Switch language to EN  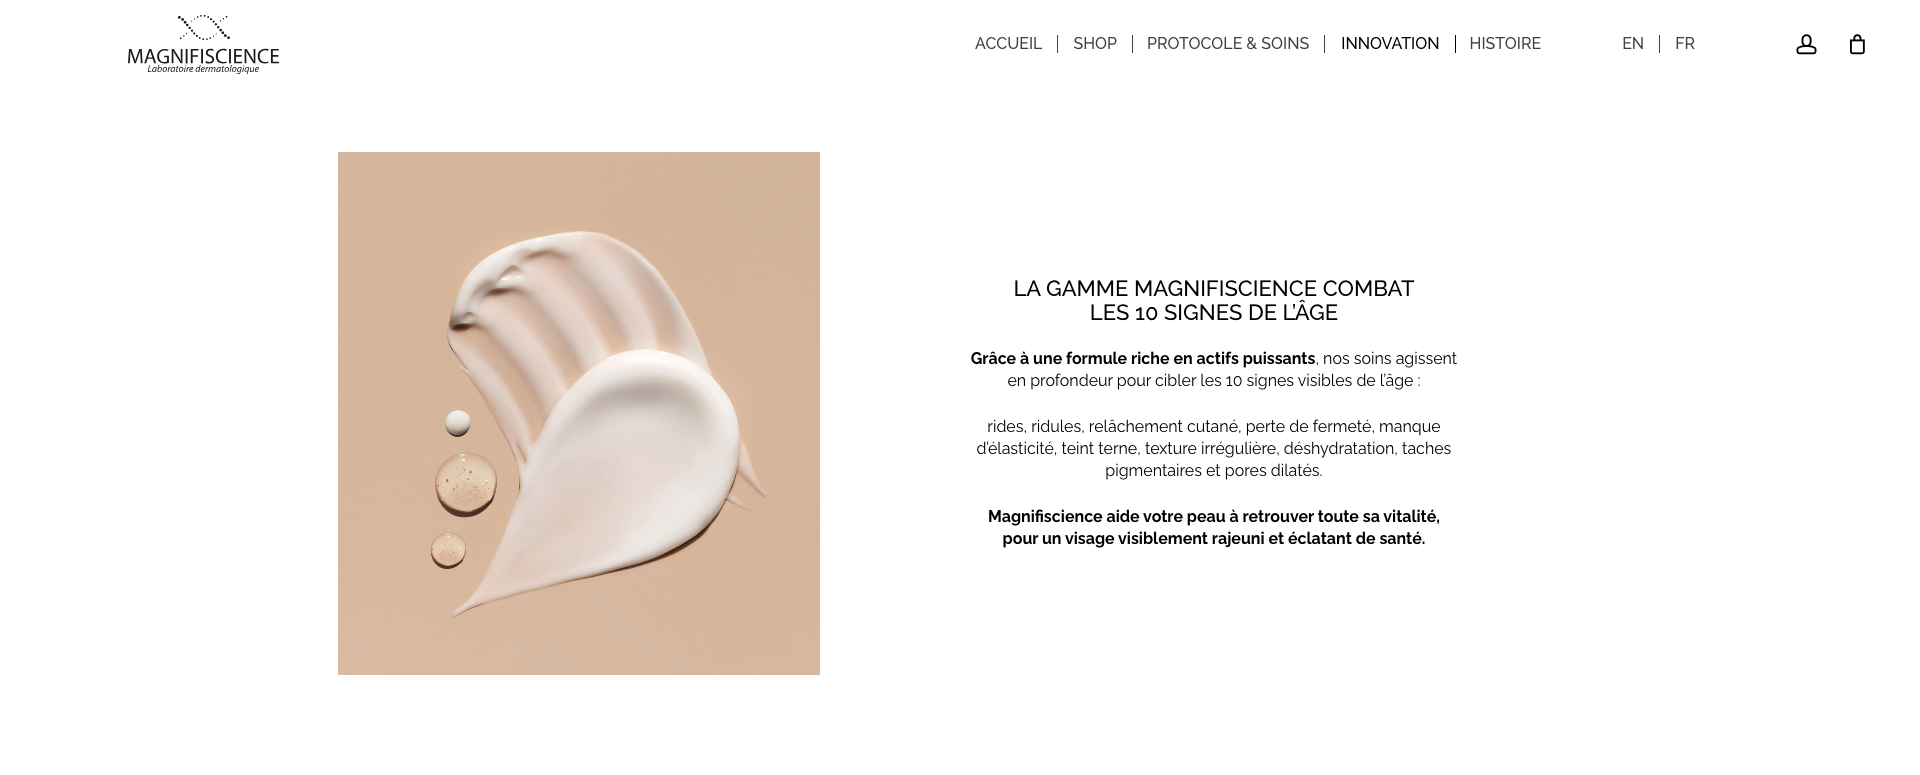point(1633,44)
